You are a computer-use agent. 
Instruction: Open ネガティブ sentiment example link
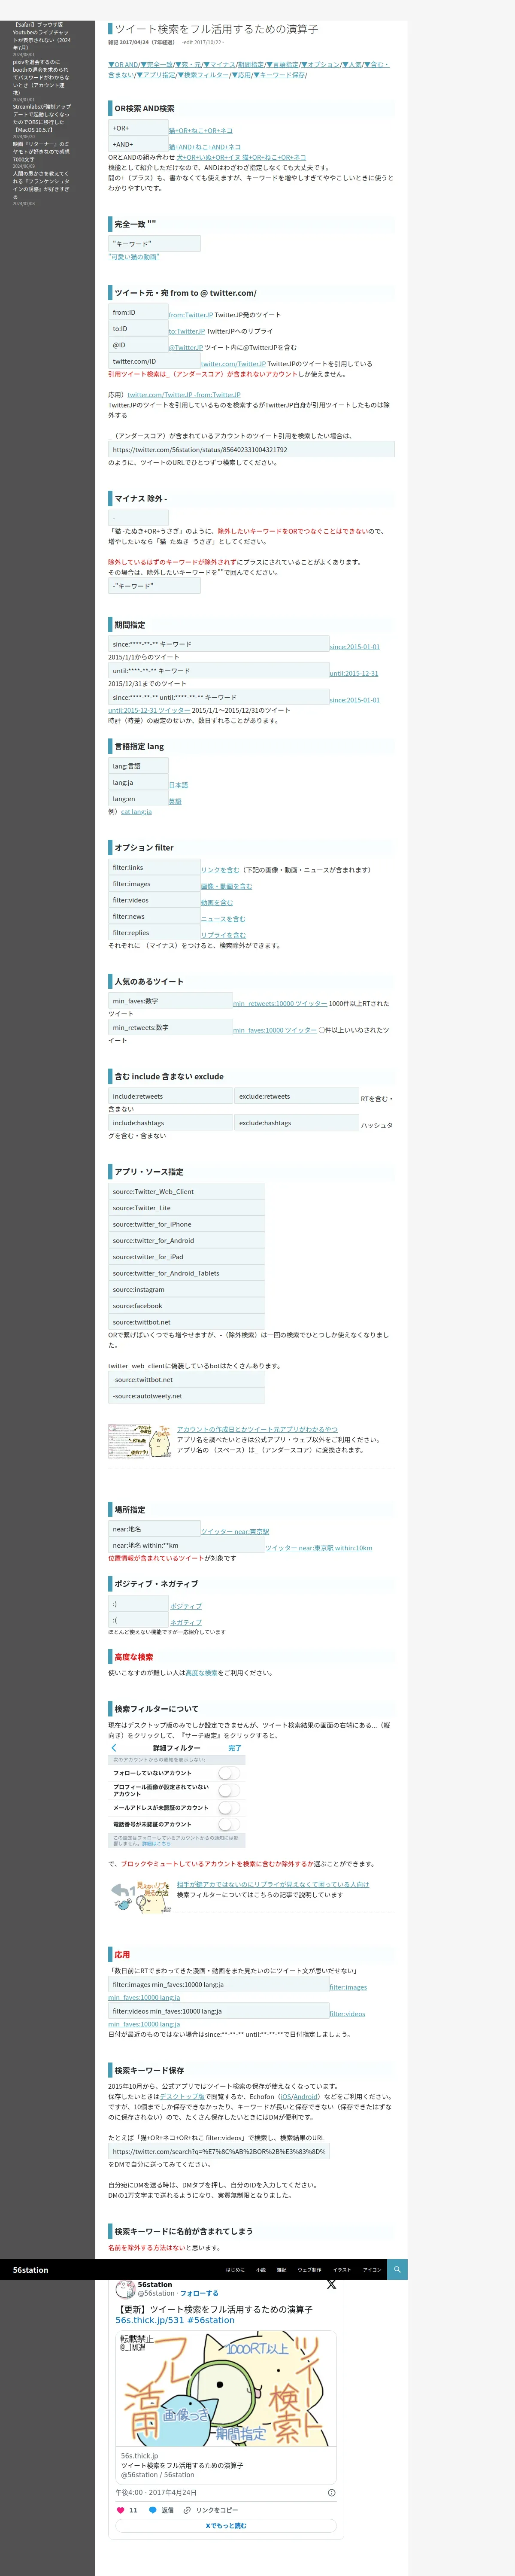pyautogui.click(x=186, y=1623)
